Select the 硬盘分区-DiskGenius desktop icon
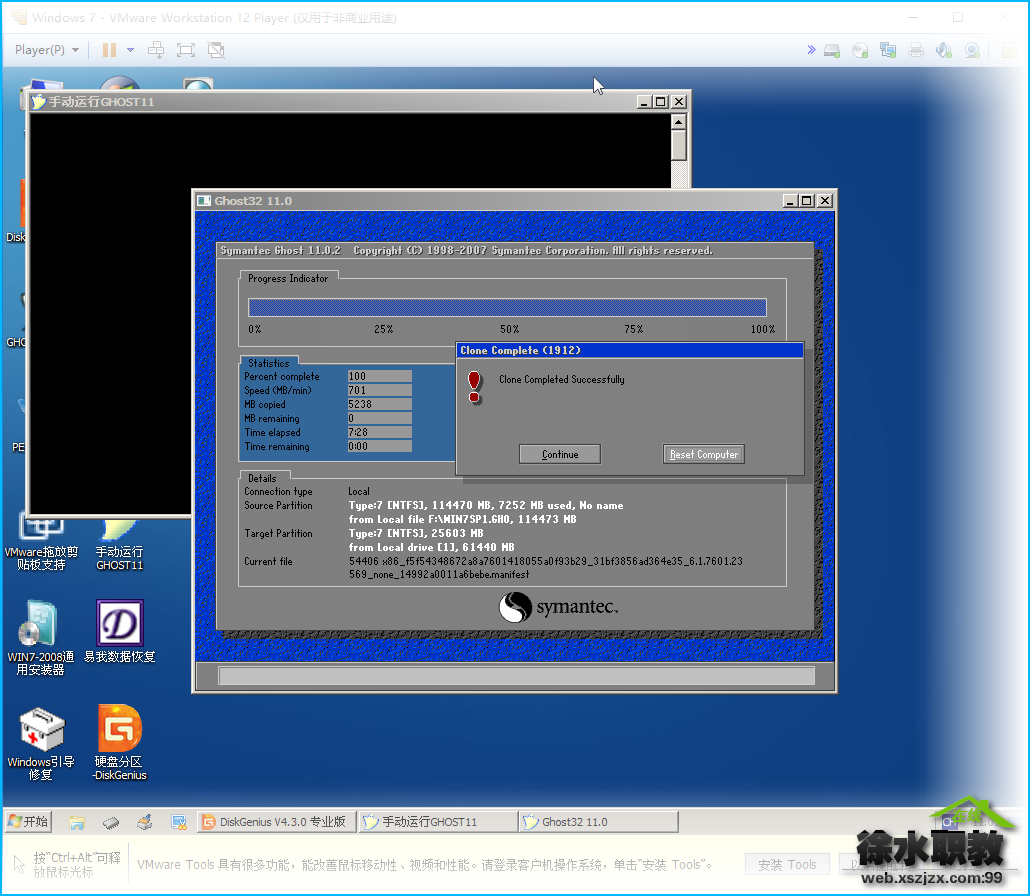Image resolution: width=1030 pixels, height=896 pixels. click(x=120, y=743)
